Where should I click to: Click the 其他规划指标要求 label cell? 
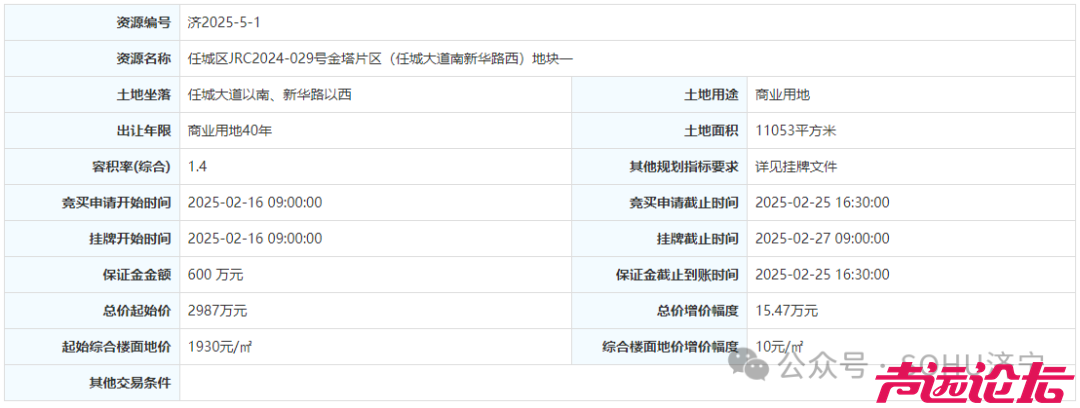click(660, 167)
